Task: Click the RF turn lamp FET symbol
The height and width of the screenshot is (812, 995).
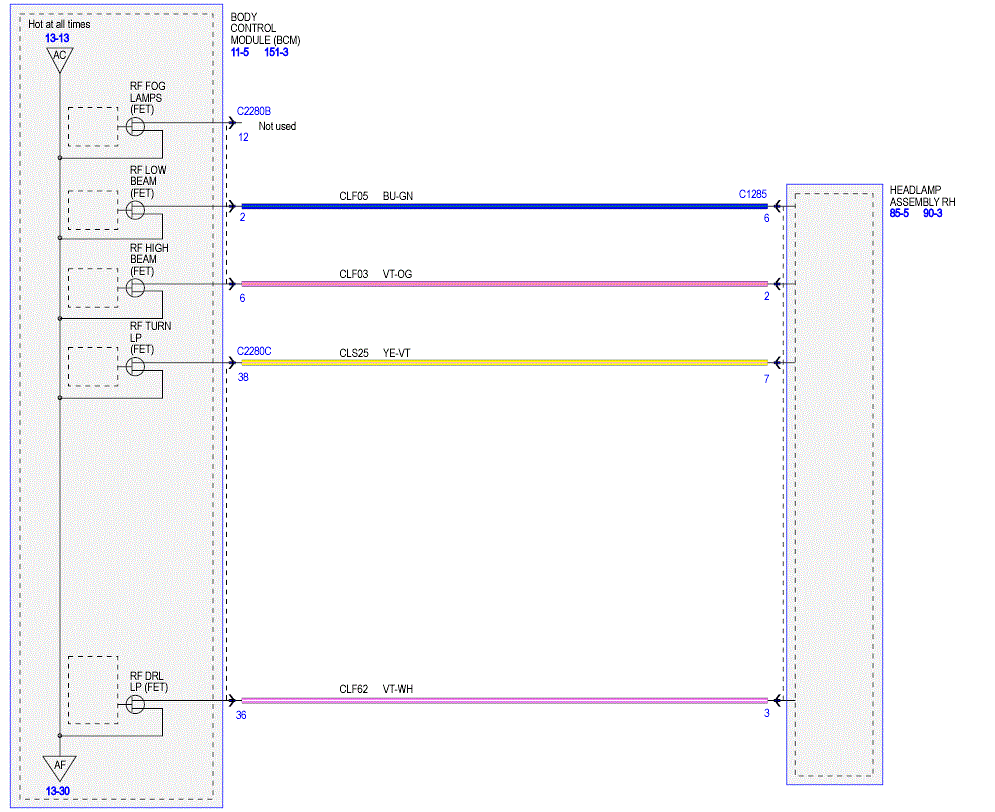Action: 135,367
